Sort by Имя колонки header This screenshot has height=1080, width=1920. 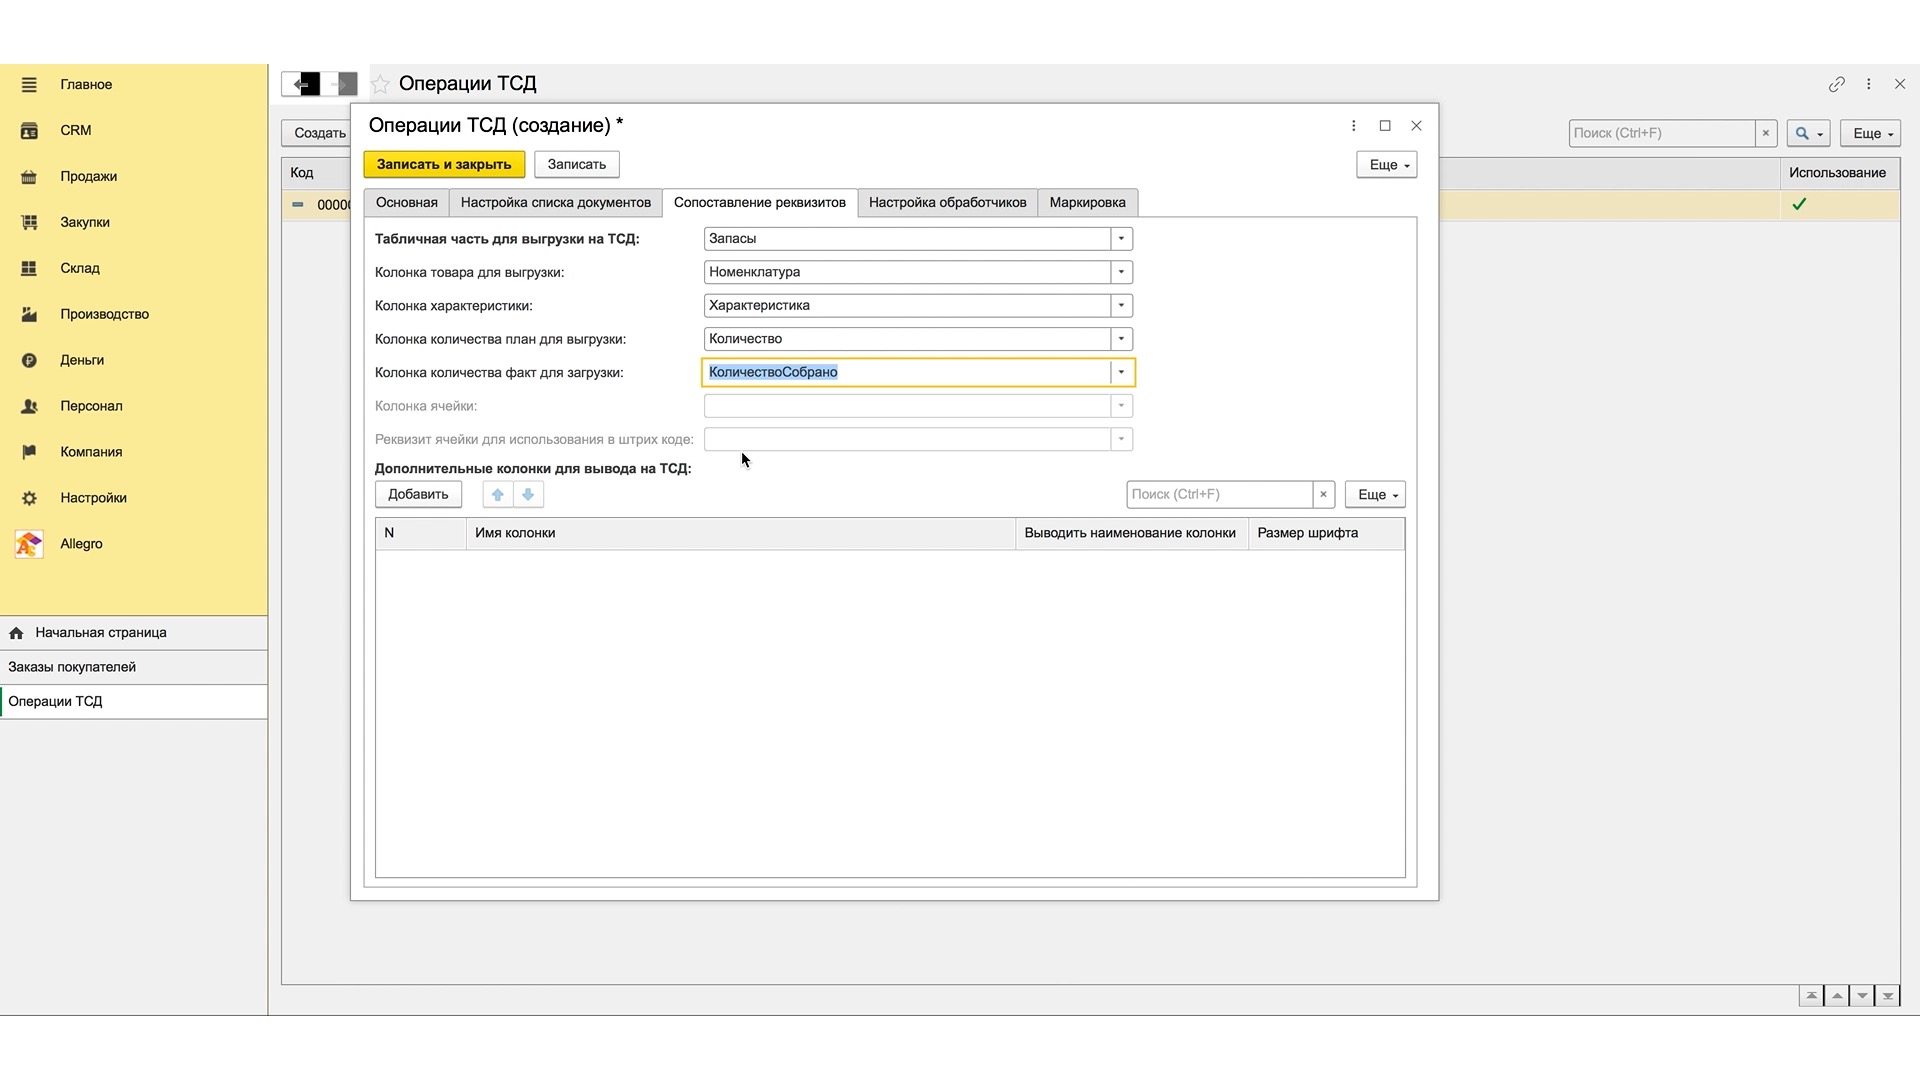point(740,533)
